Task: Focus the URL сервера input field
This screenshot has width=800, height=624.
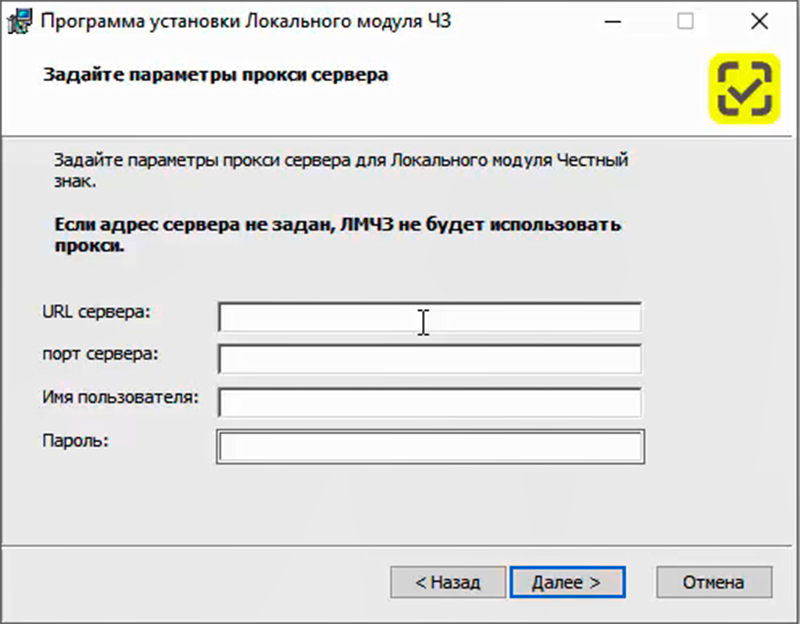Action: tap(429, 318)
